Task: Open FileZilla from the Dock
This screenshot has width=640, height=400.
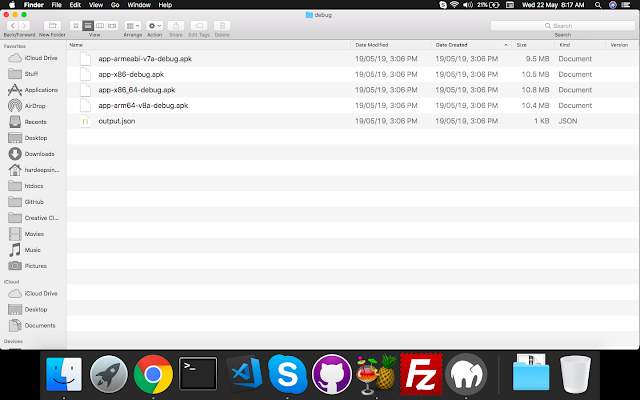Action: point(421,374)
